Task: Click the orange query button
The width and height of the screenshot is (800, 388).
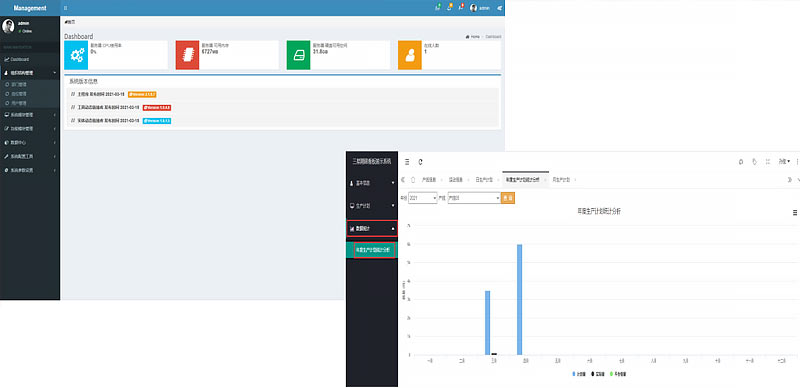Action: point(508,198)
